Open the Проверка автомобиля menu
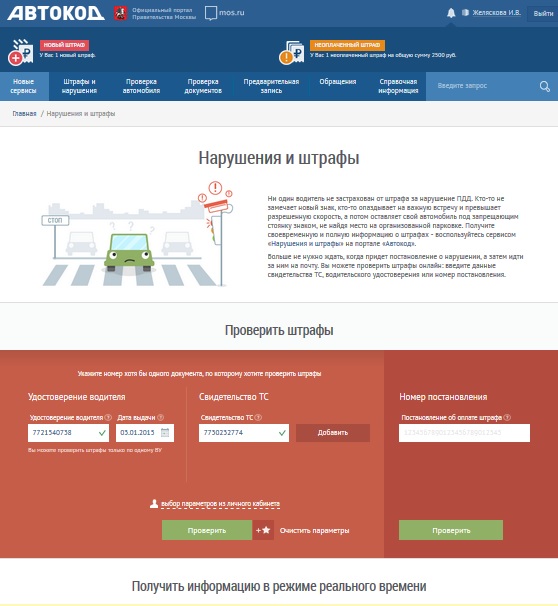The image size is (558, 606). tap(141, 86)
